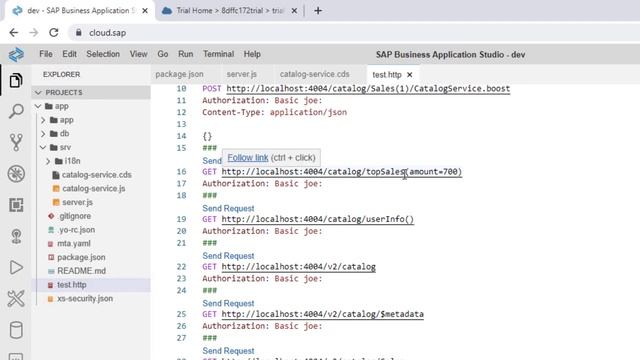
Task: Open the Go menu
Action: point(162,54)
